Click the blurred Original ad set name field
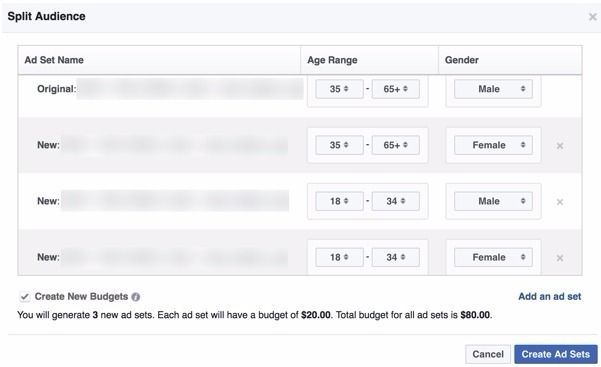The width and height of the screenshot is (601, 367). [x=190, y=89]
